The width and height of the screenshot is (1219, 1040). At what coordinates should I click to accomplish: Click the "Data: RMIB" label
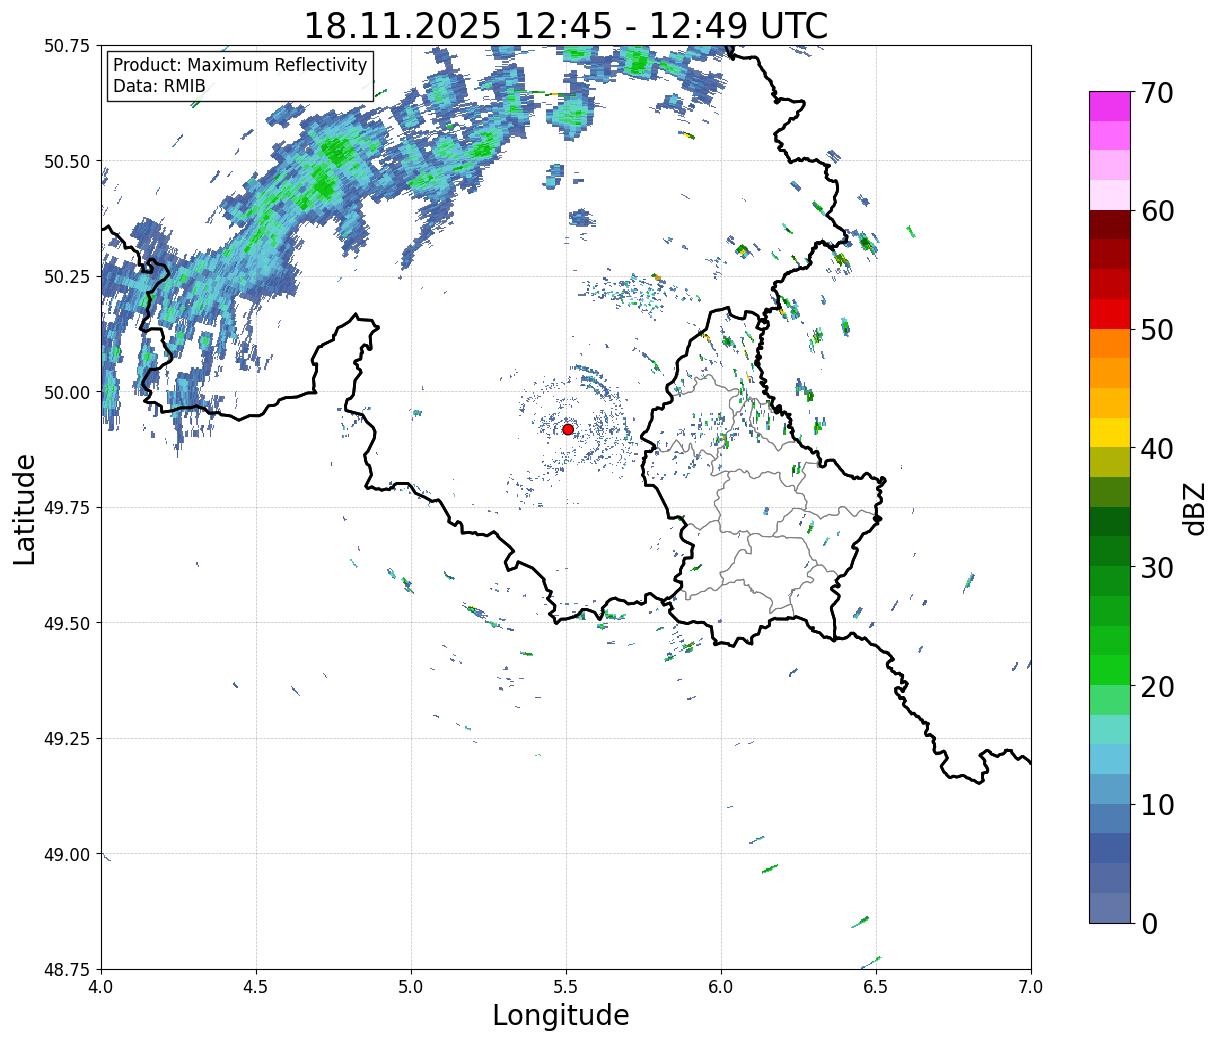(x=159, y=86)
